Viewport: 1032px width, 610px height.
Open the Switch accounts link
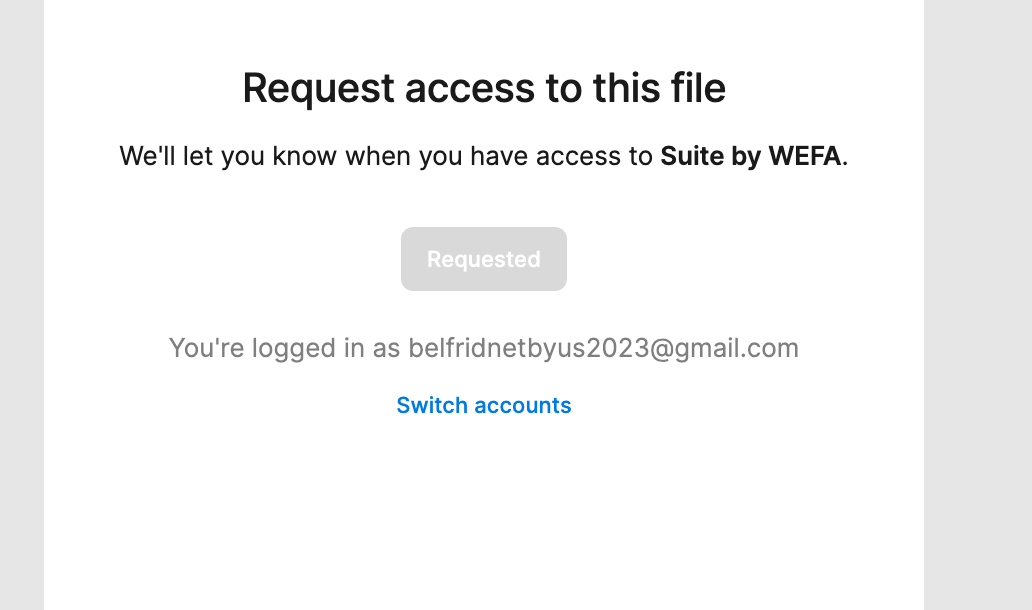pos(484,405)
